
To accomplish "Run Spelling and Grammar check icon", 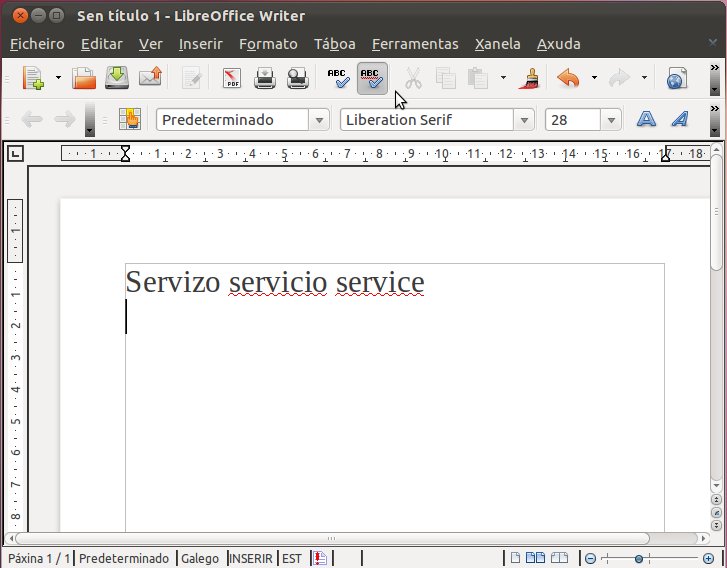I will pos(338,78).
